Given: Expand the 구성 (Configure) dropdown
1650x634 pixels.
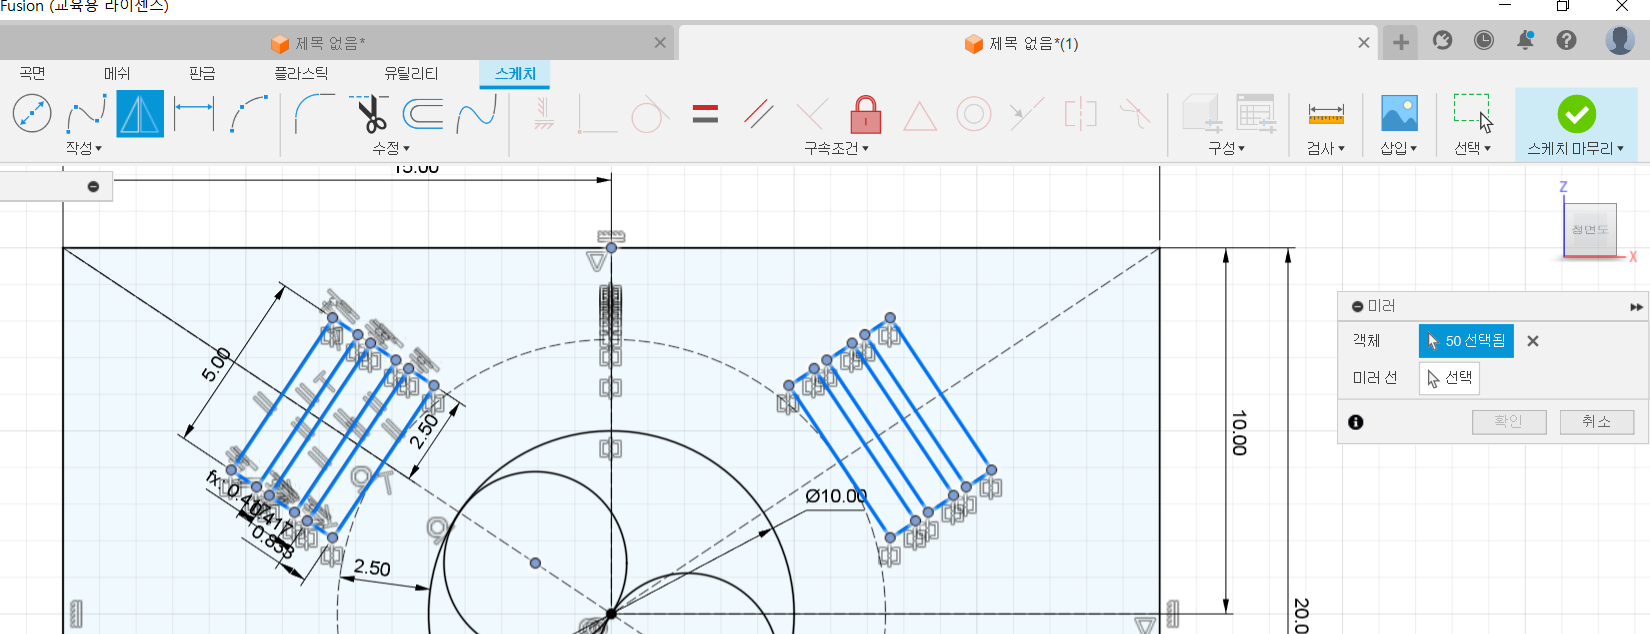Looking at the screenshot, I should pos(1227,148).
